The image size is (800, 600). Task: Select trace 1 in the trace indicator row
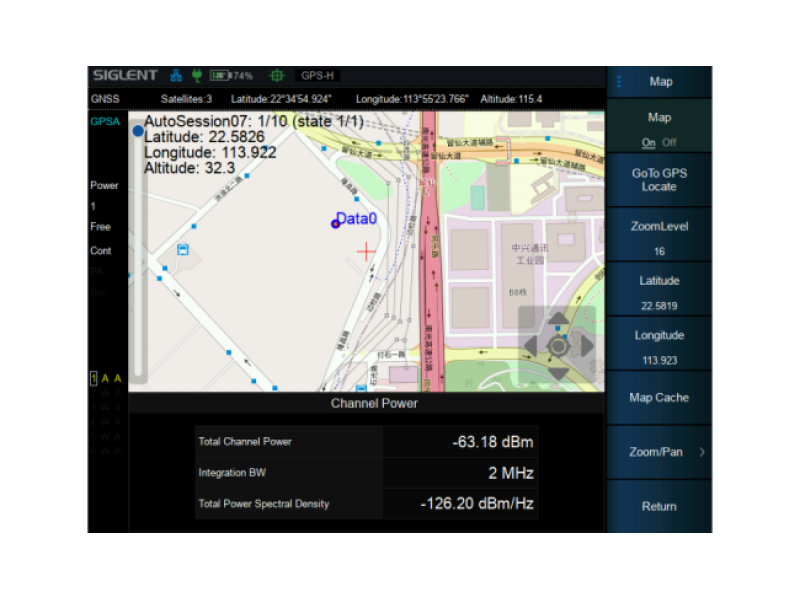[93, 378]
